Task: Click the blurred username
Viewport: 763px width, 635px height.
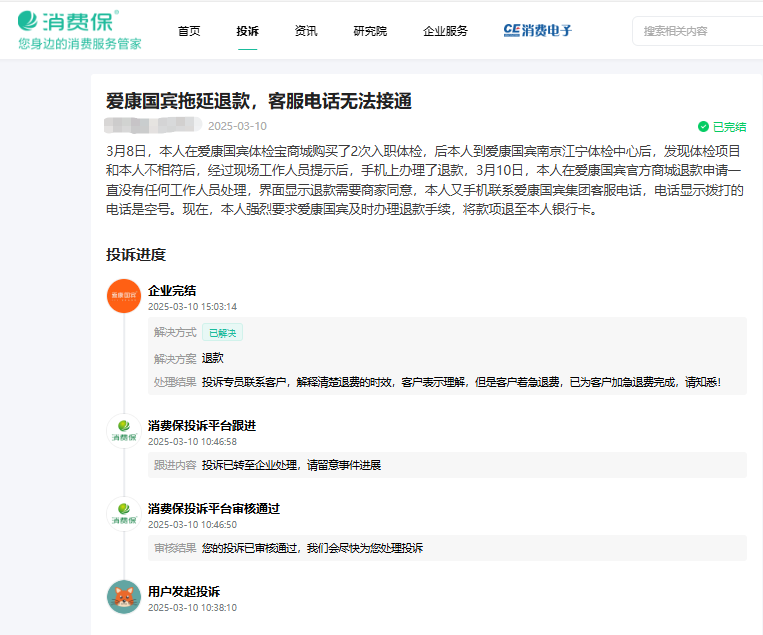Action: pyautogui.click(x=153, y=125)
